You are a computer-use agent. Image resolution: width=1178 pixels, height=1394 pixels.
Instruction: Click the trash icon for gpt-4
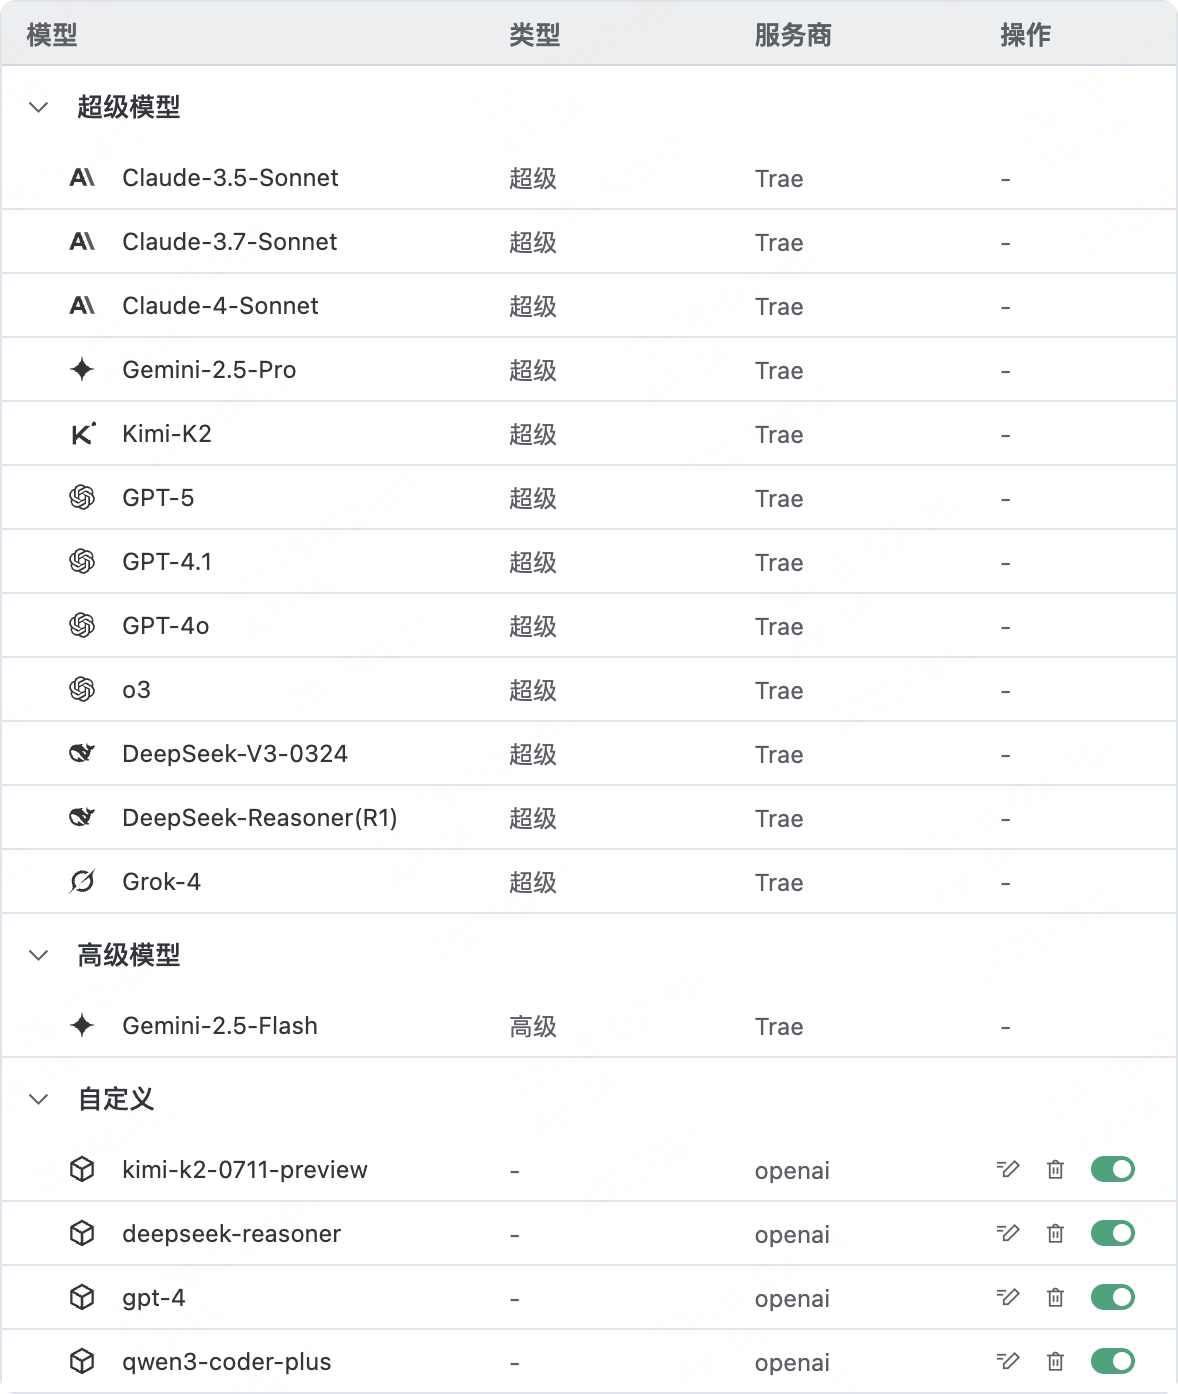[1055, 1297]
